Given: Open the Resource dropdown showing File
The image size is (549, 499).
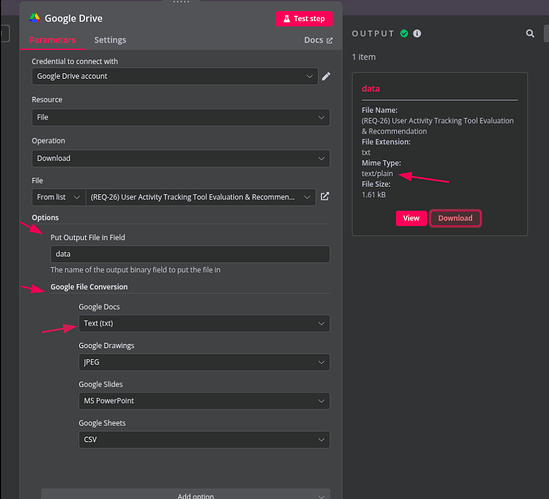Looking at the screenshot, I should click(x=181, y=117).
